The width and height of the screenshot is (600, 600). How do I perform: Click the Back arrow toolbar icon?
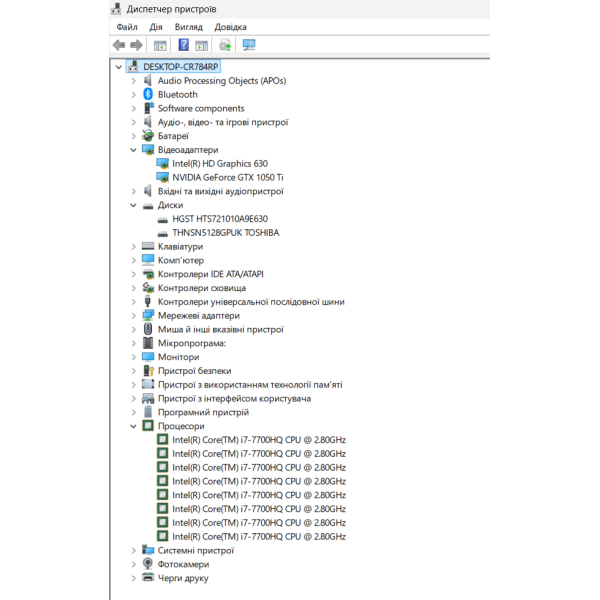pos(119,45)
